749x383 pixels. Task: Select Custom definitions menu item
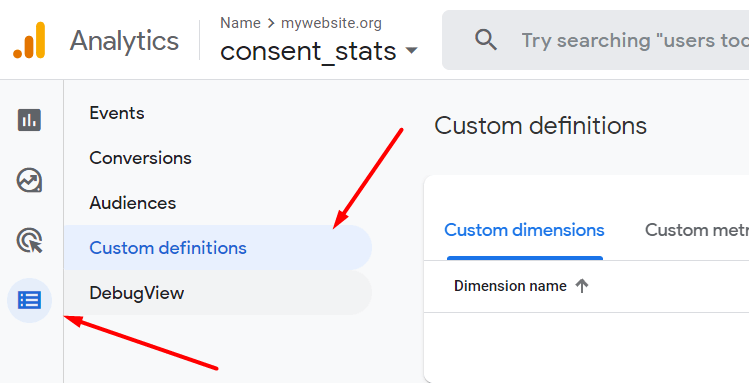(x=218, y=247)
